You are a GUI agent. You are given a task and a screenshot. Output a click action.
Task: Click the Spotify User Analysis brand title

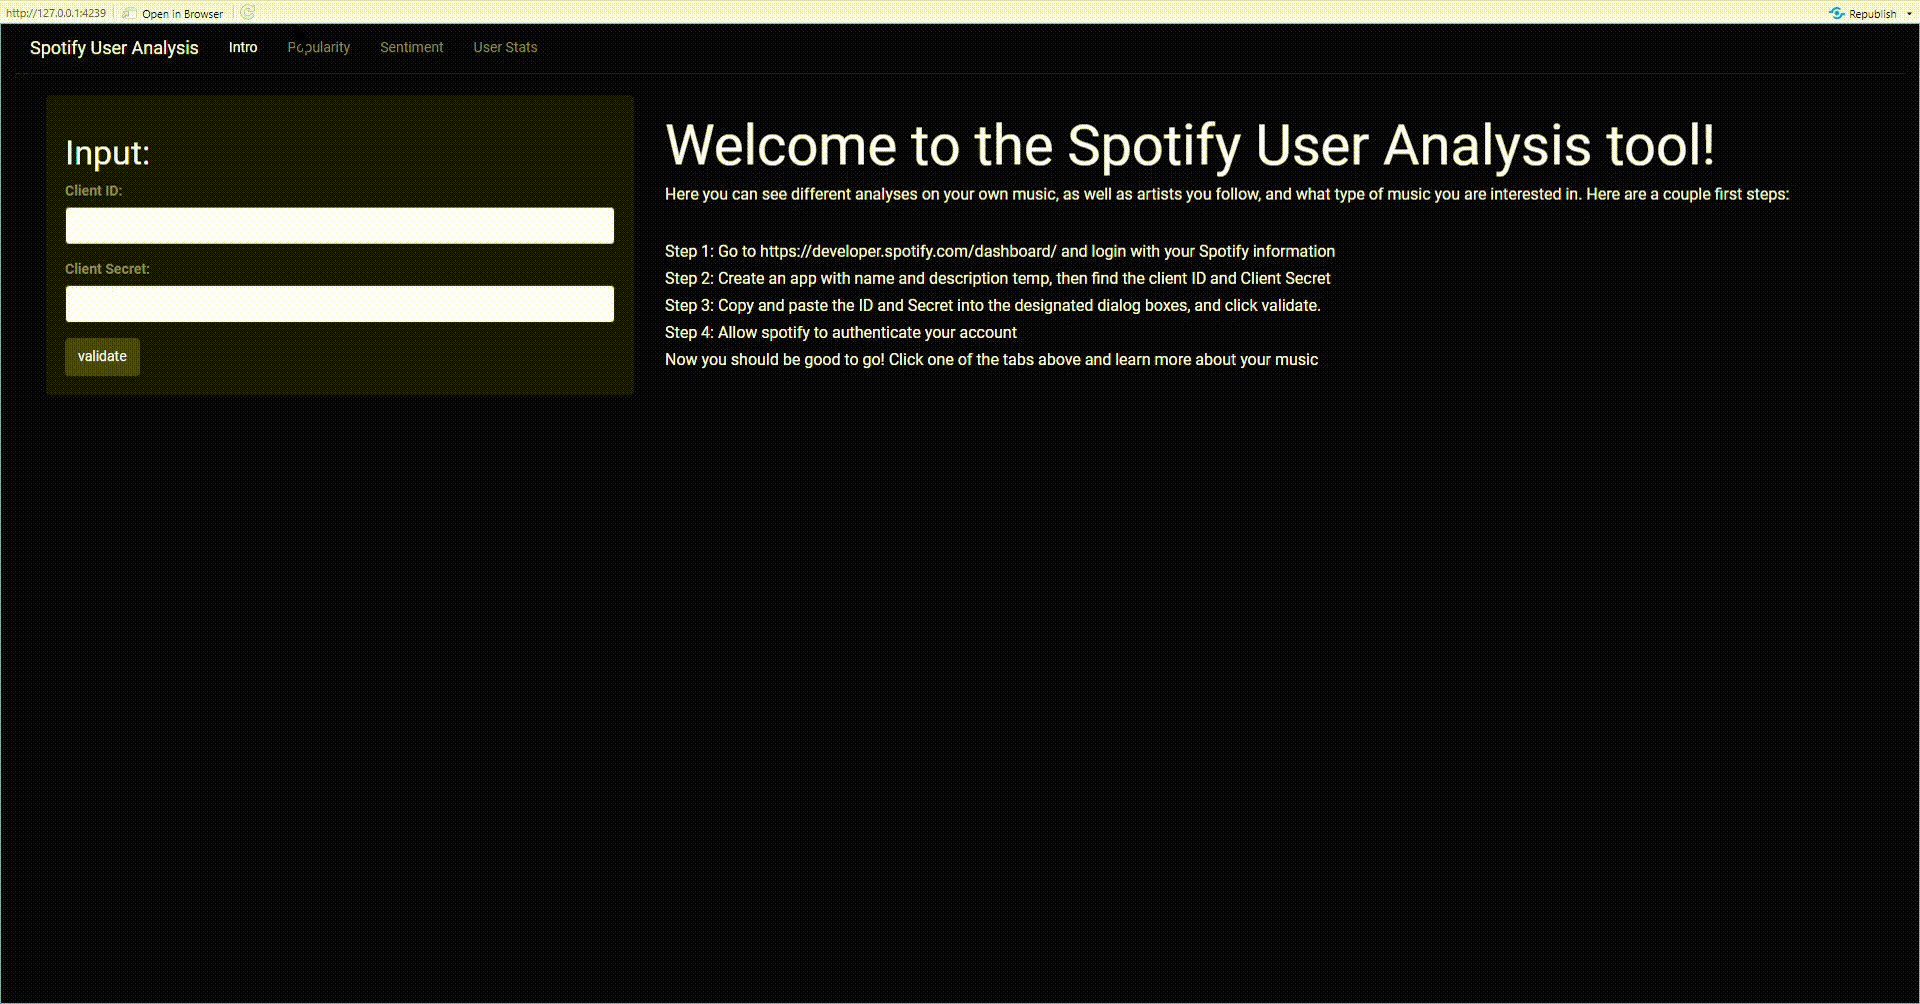point(114,48)
